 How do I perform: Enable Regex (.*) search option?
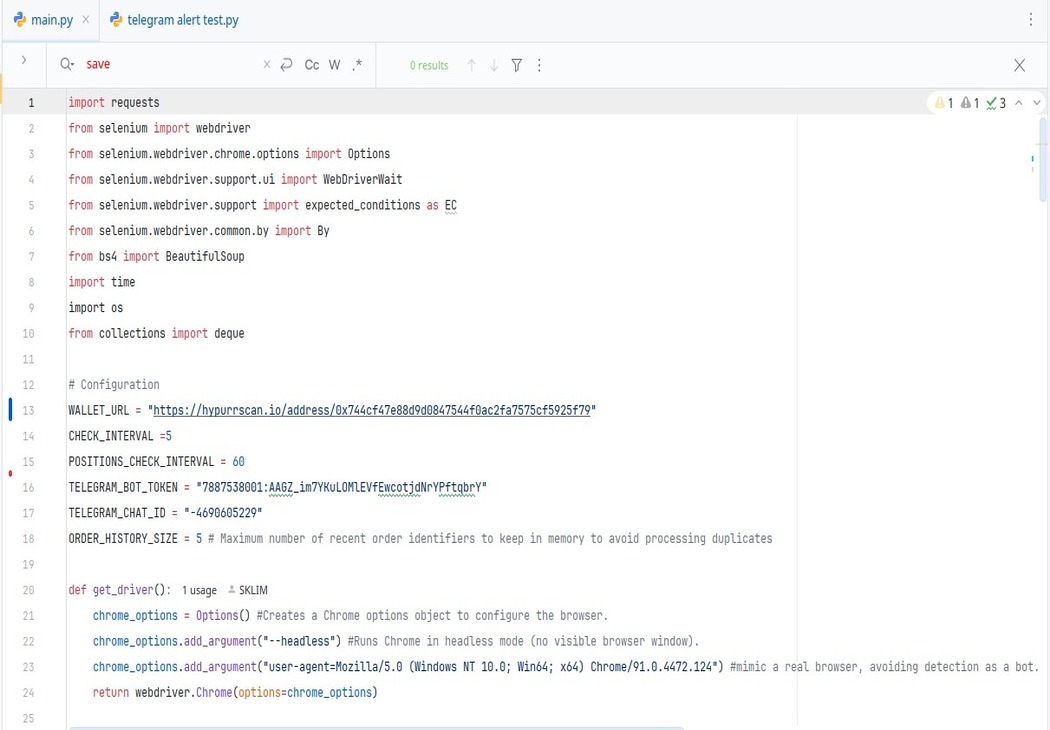(x=357, y=65)
